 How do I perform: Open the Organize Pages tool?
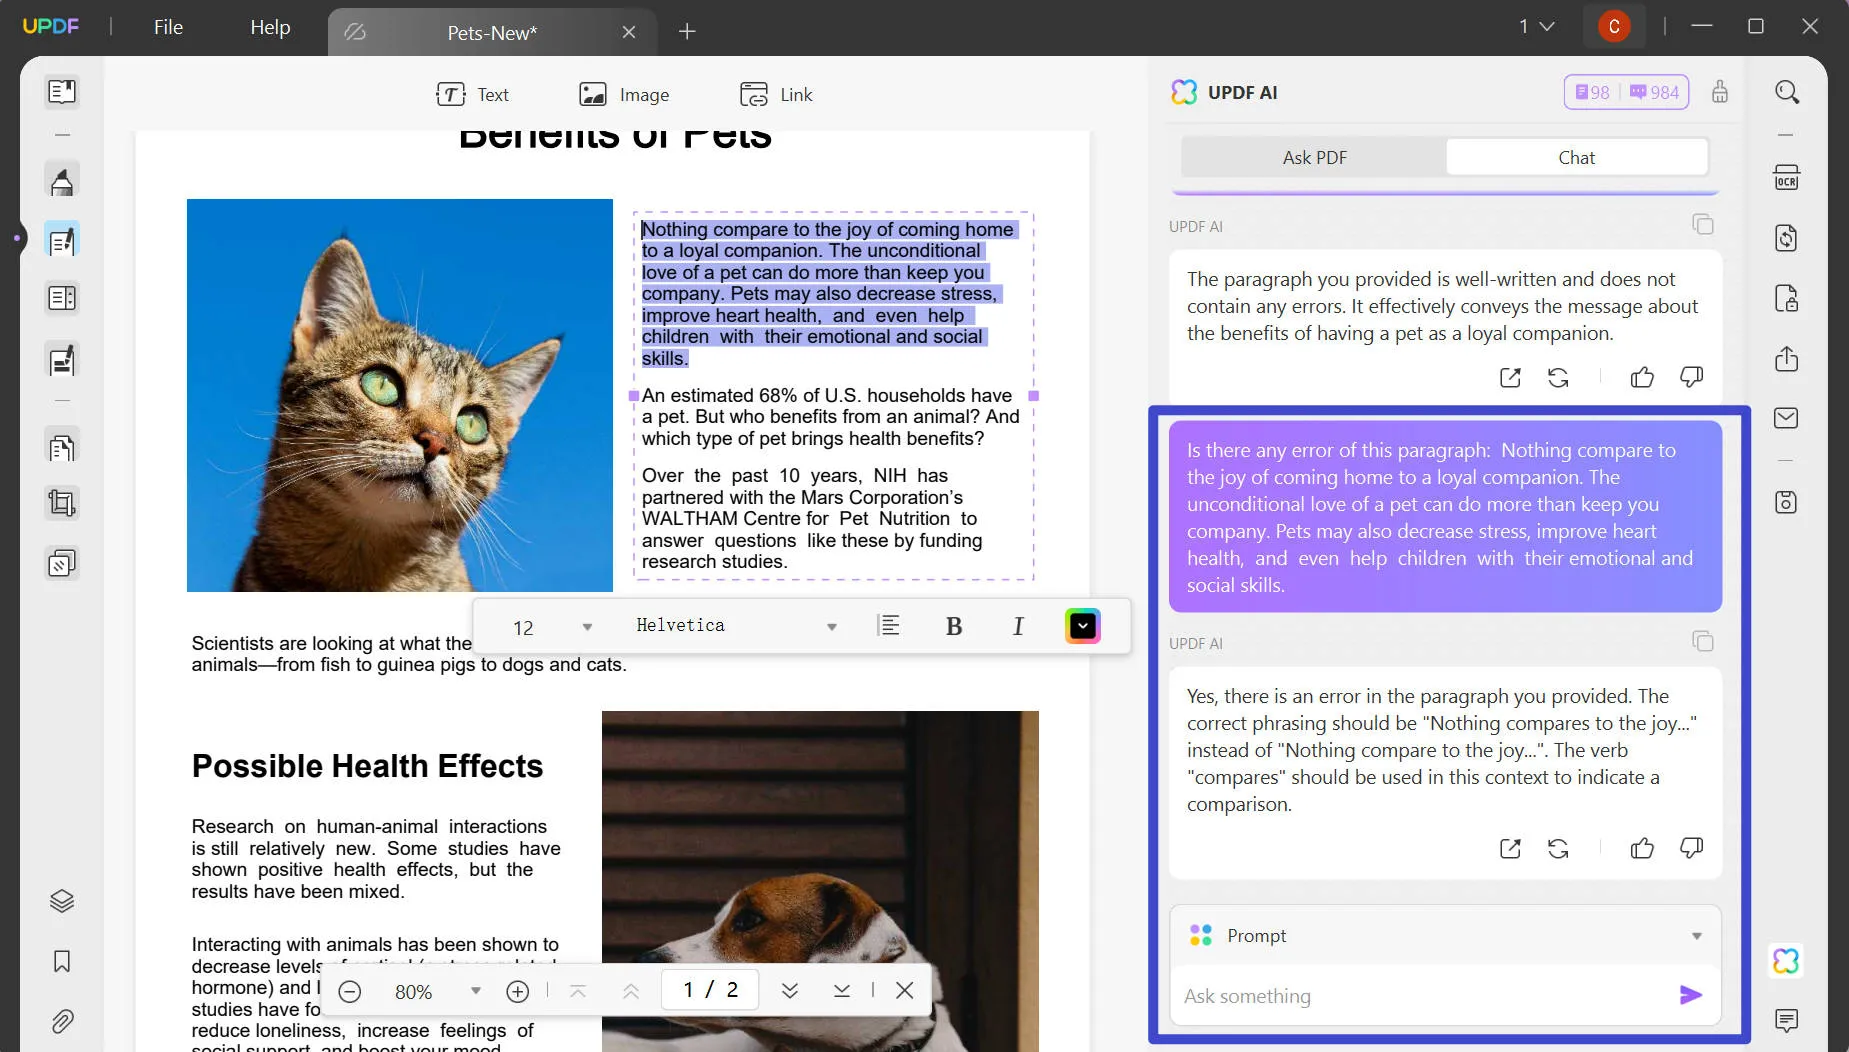click(x=62, y=299)
